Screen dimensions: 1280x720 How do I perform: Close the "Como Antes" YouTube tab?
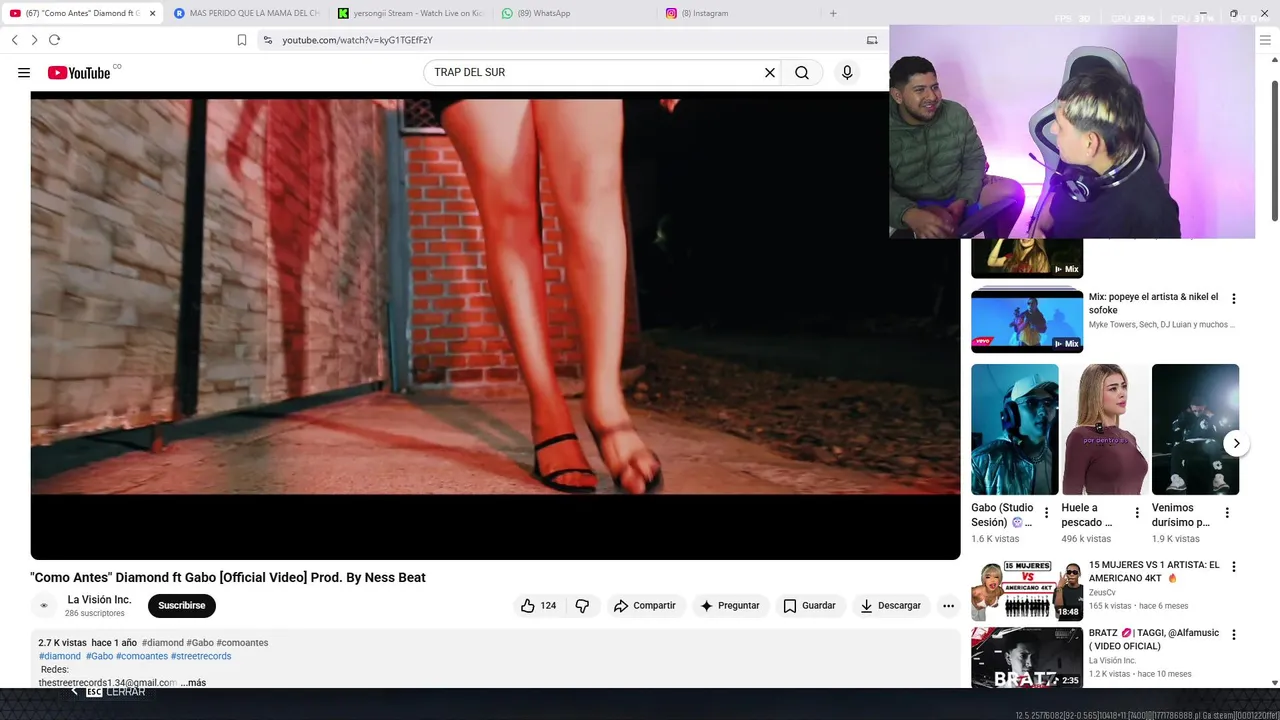click(152, 13)
